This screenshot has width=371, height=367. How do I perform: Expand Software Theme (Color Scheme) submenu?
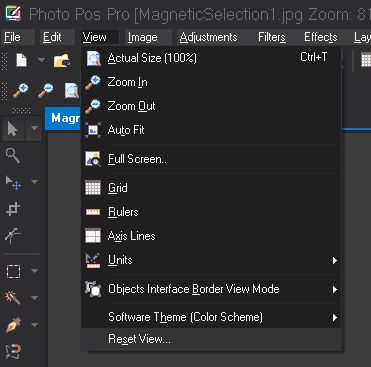(x=211, y=317)
